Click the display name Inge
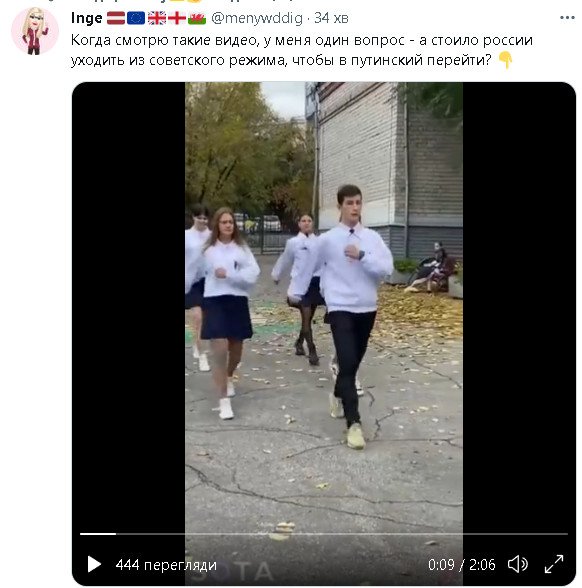The width and height of the screenshot is (582, 588). coord(87,18)
